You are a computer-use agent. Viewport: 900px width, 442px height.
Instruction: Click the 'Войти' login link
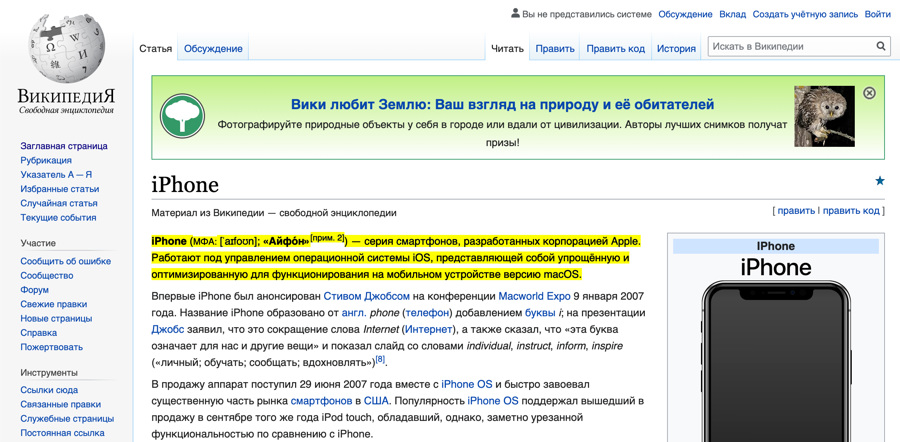click(878, 14)
